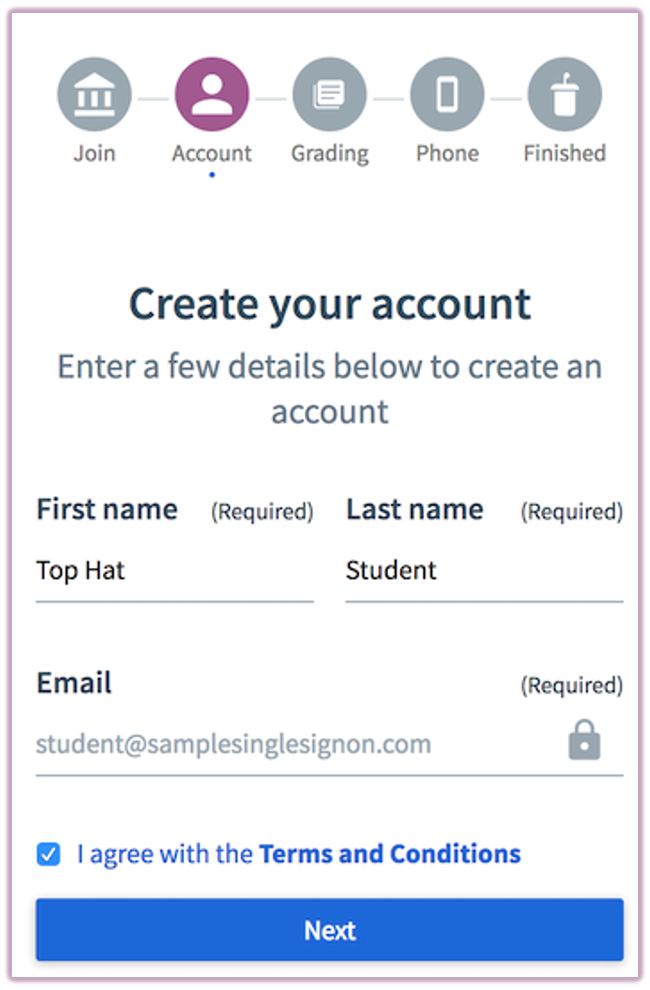Click the lock icon in the Email field

584,741
